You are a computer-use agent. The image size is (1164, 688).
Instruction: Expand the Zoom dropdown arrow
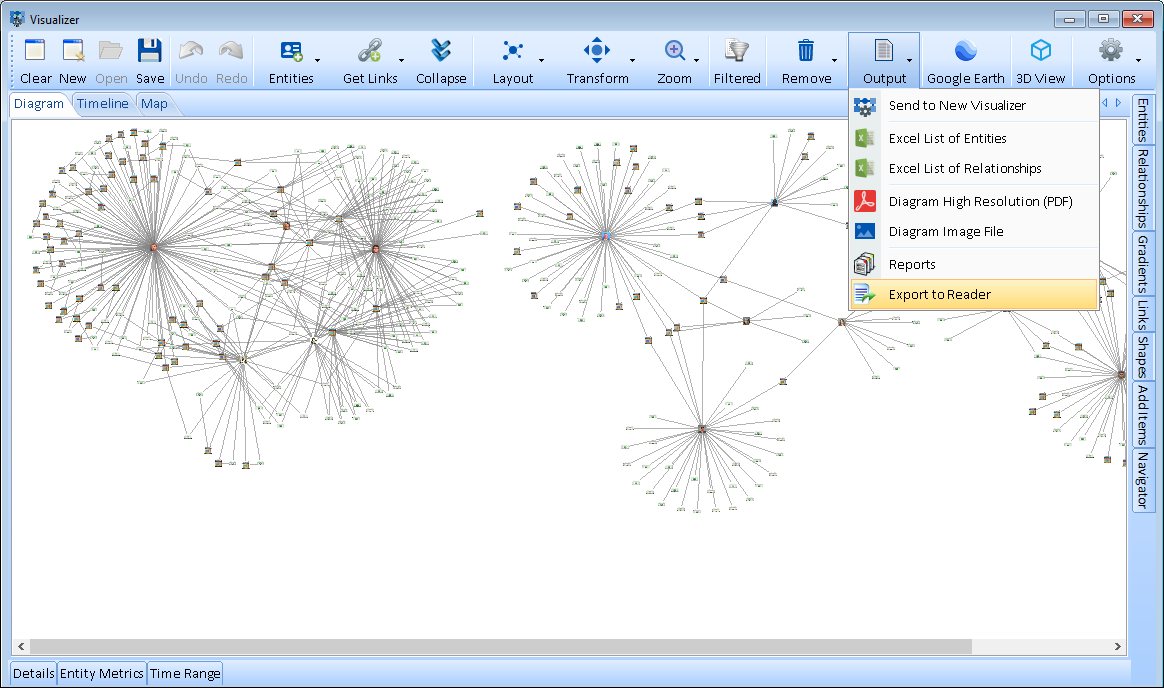[x=696, y=60]
